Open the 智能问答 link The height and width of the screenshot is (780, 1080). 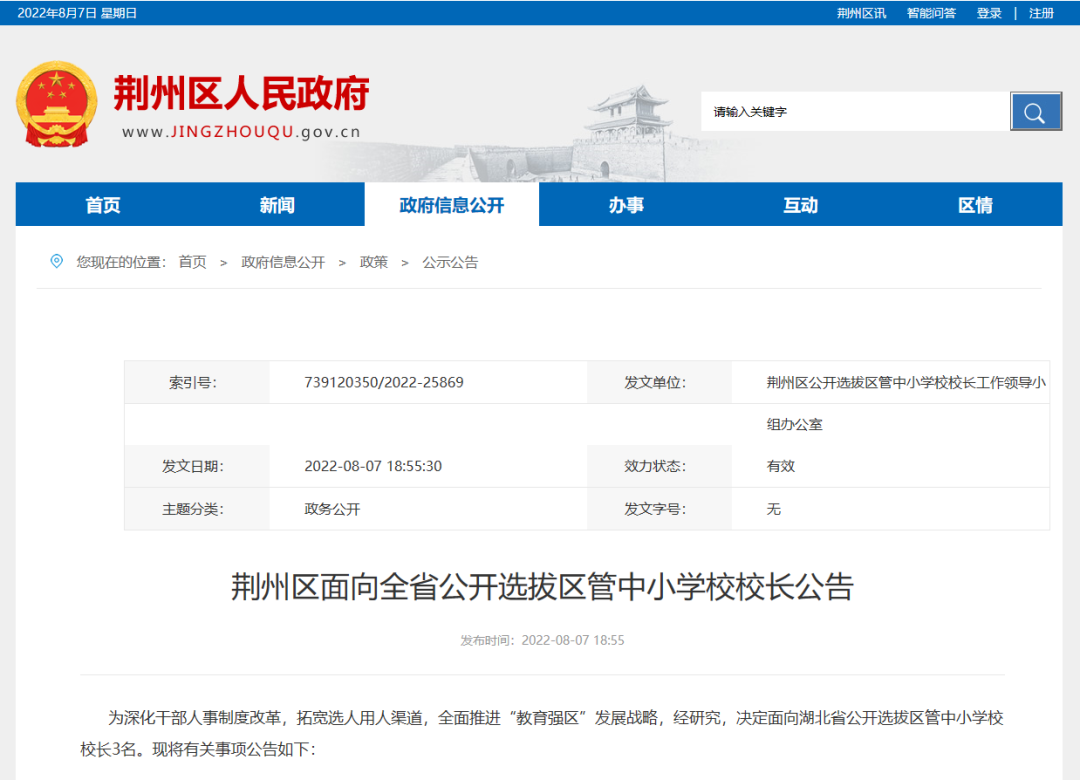[931, 13]
